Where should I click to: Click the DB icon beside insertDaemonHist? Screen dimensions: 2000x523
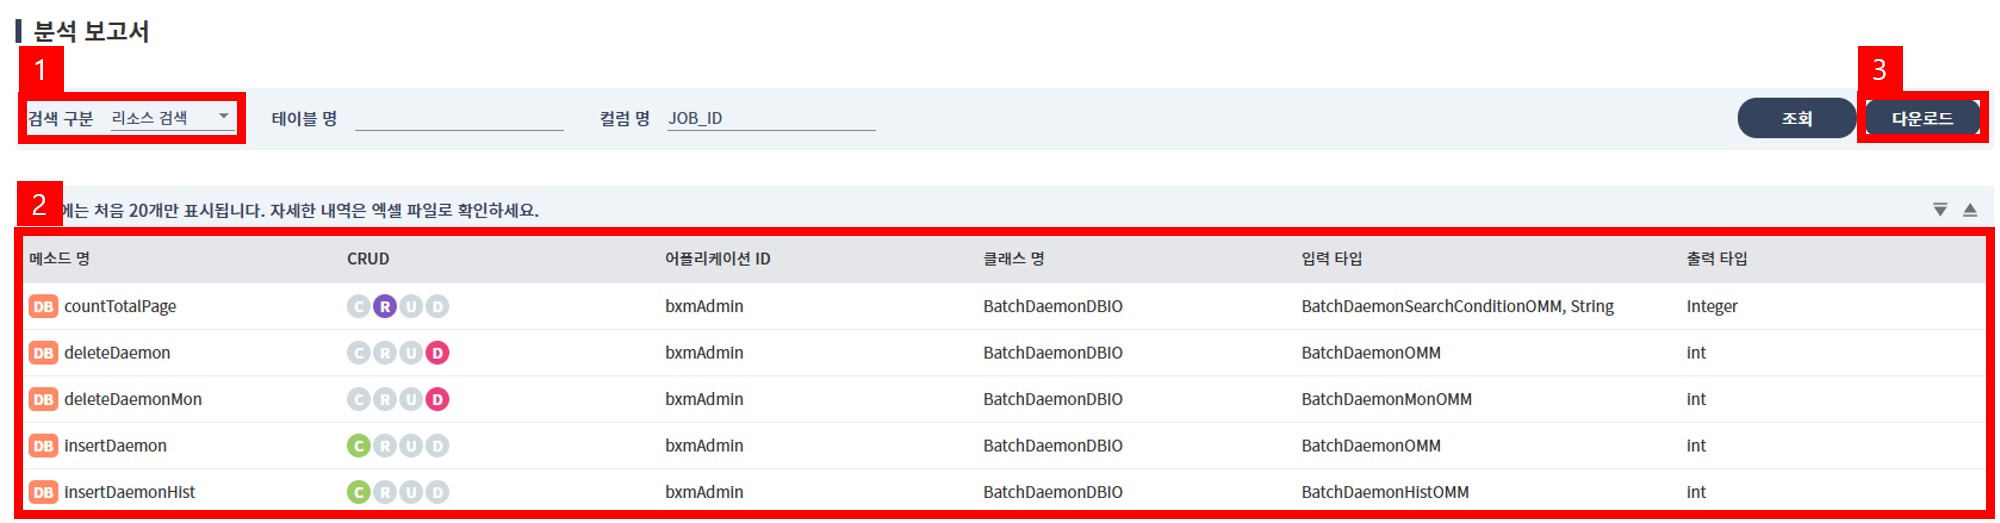click(43, 492)
